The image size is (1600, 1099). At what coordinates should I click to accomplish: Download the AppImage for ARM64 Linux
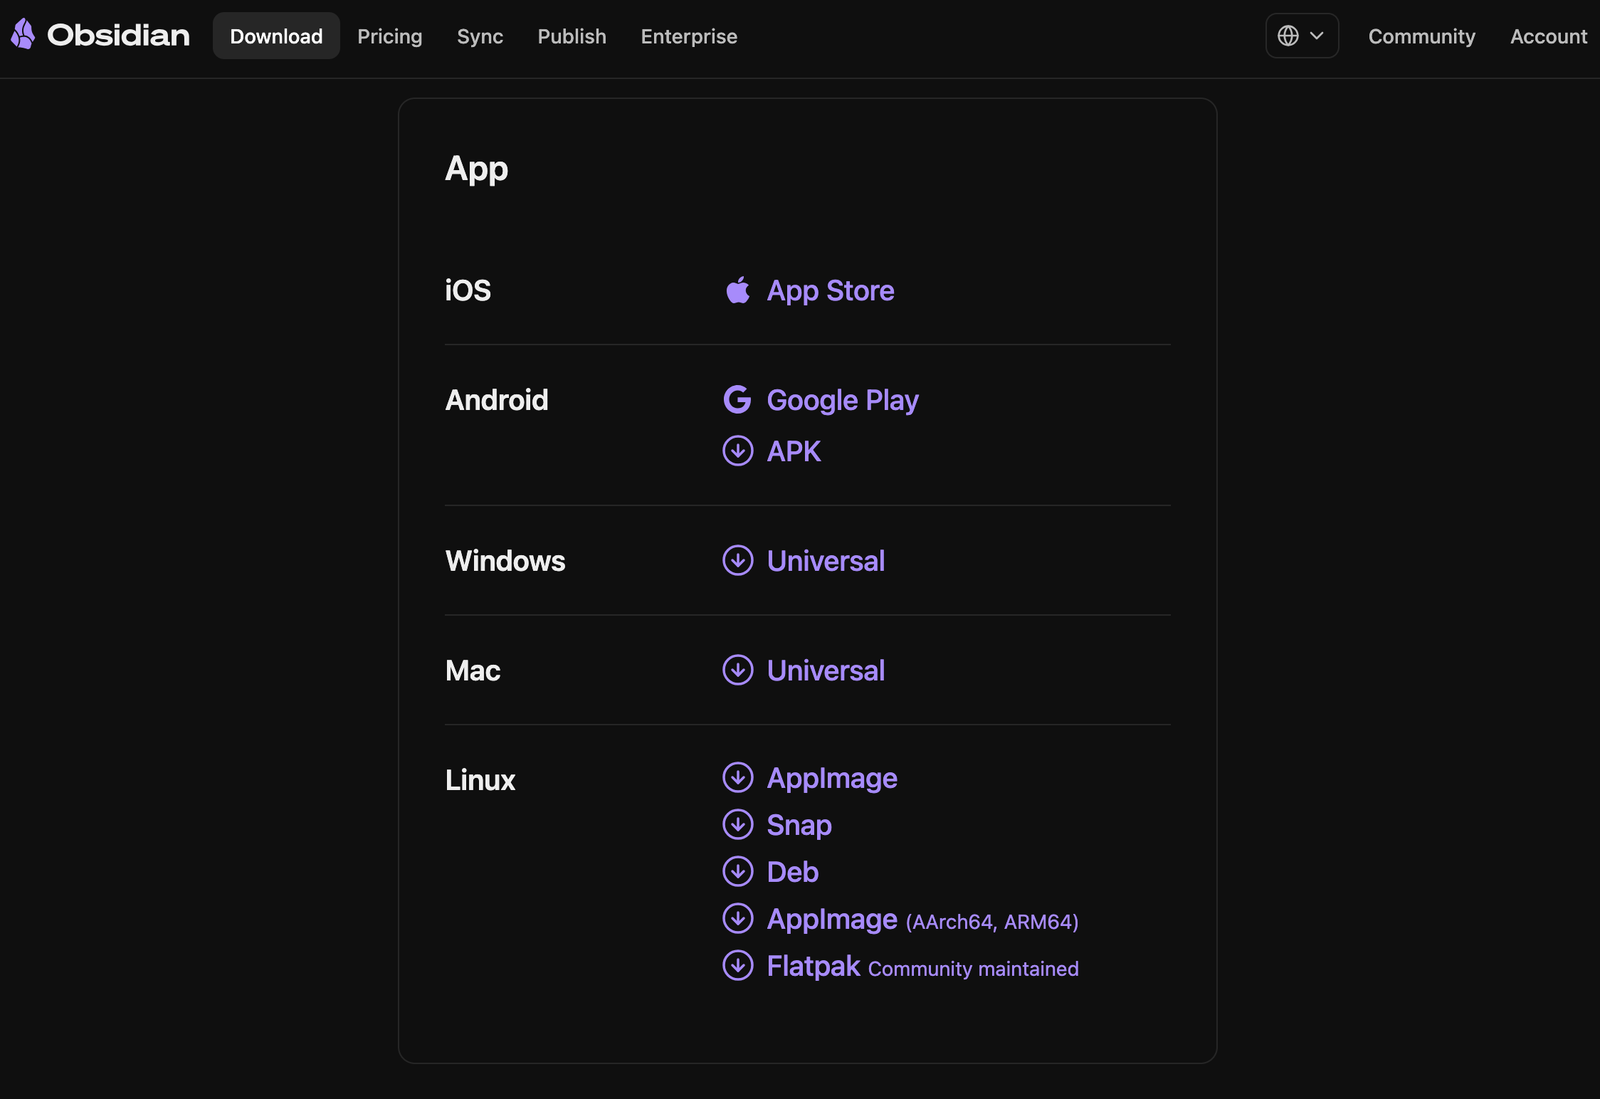point(830,918)
